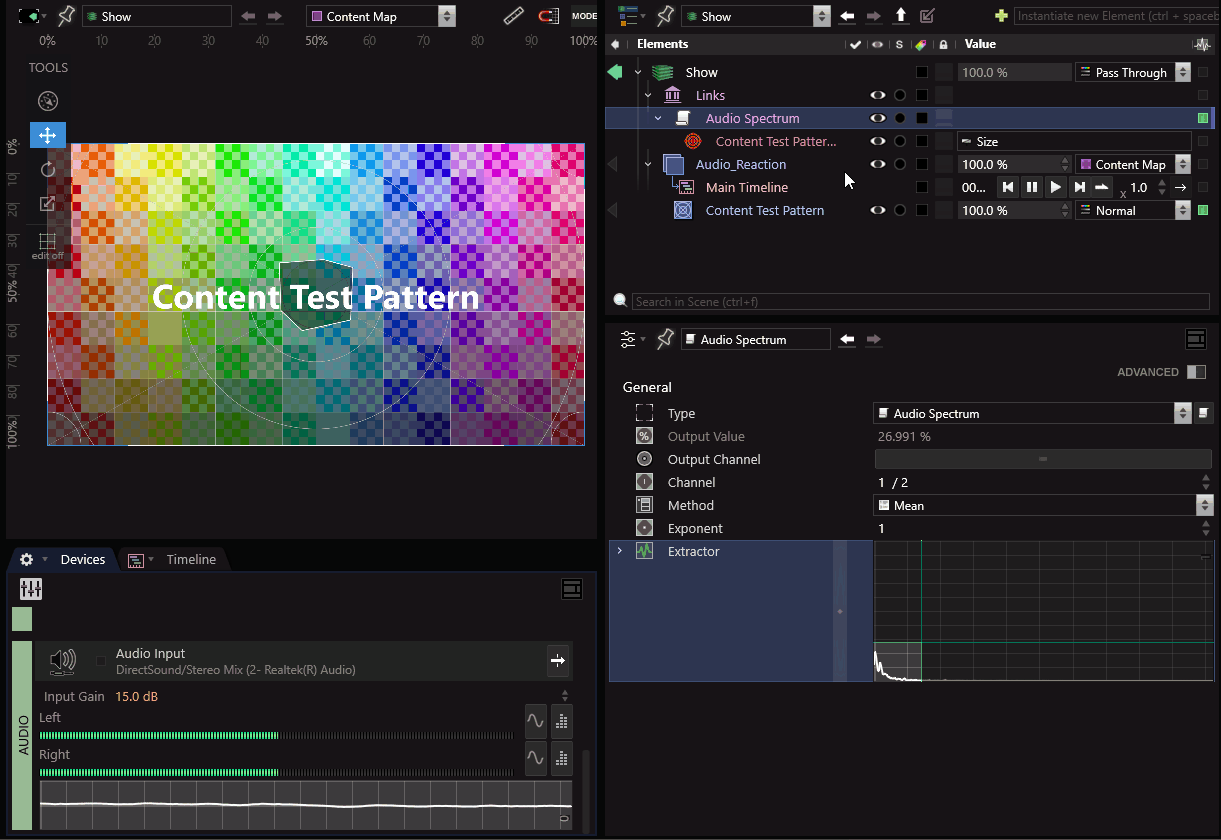The image size is (1221, 840).
Task: Expand the Extractor section
Action: 620,551
